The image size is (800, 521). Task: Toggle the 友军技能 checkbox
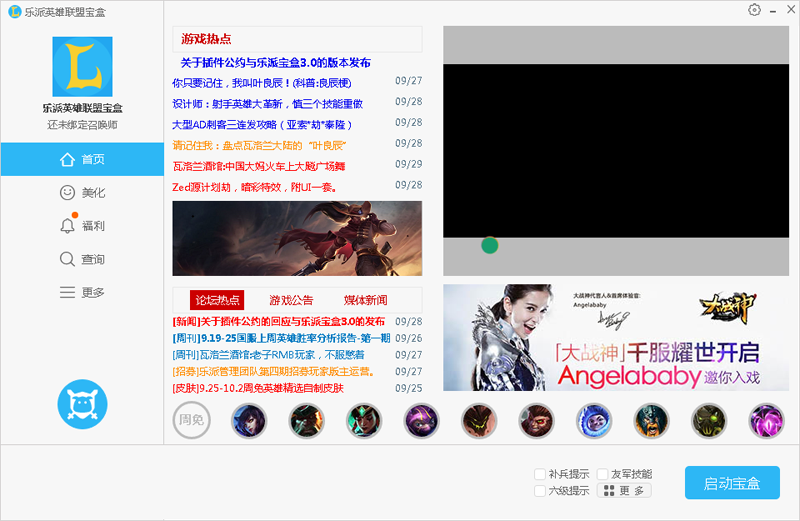pos(602,474)
